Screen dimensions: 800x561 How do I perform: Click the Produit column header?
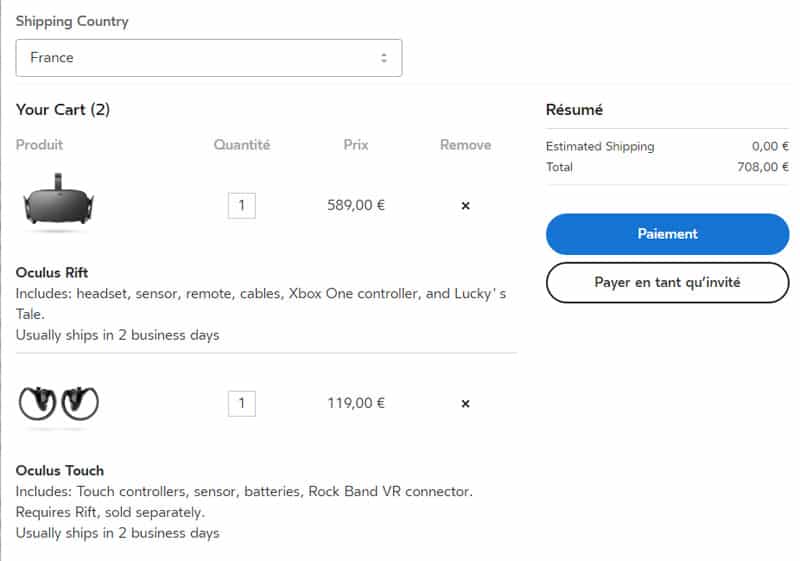39,145
